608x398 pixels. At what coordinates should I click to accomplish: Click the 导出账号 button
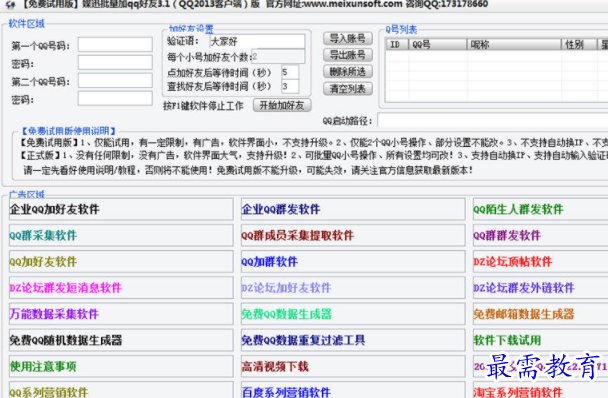click(348, 55)
